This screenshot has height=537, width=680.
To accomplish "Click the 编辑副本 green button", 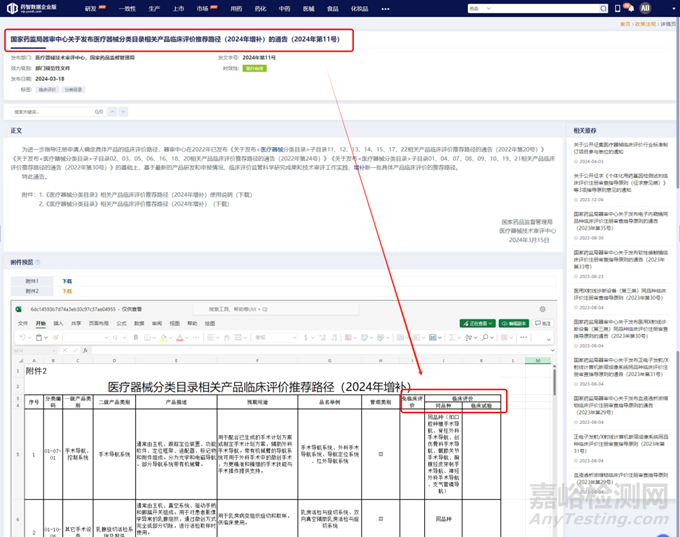I will [514, 323].
